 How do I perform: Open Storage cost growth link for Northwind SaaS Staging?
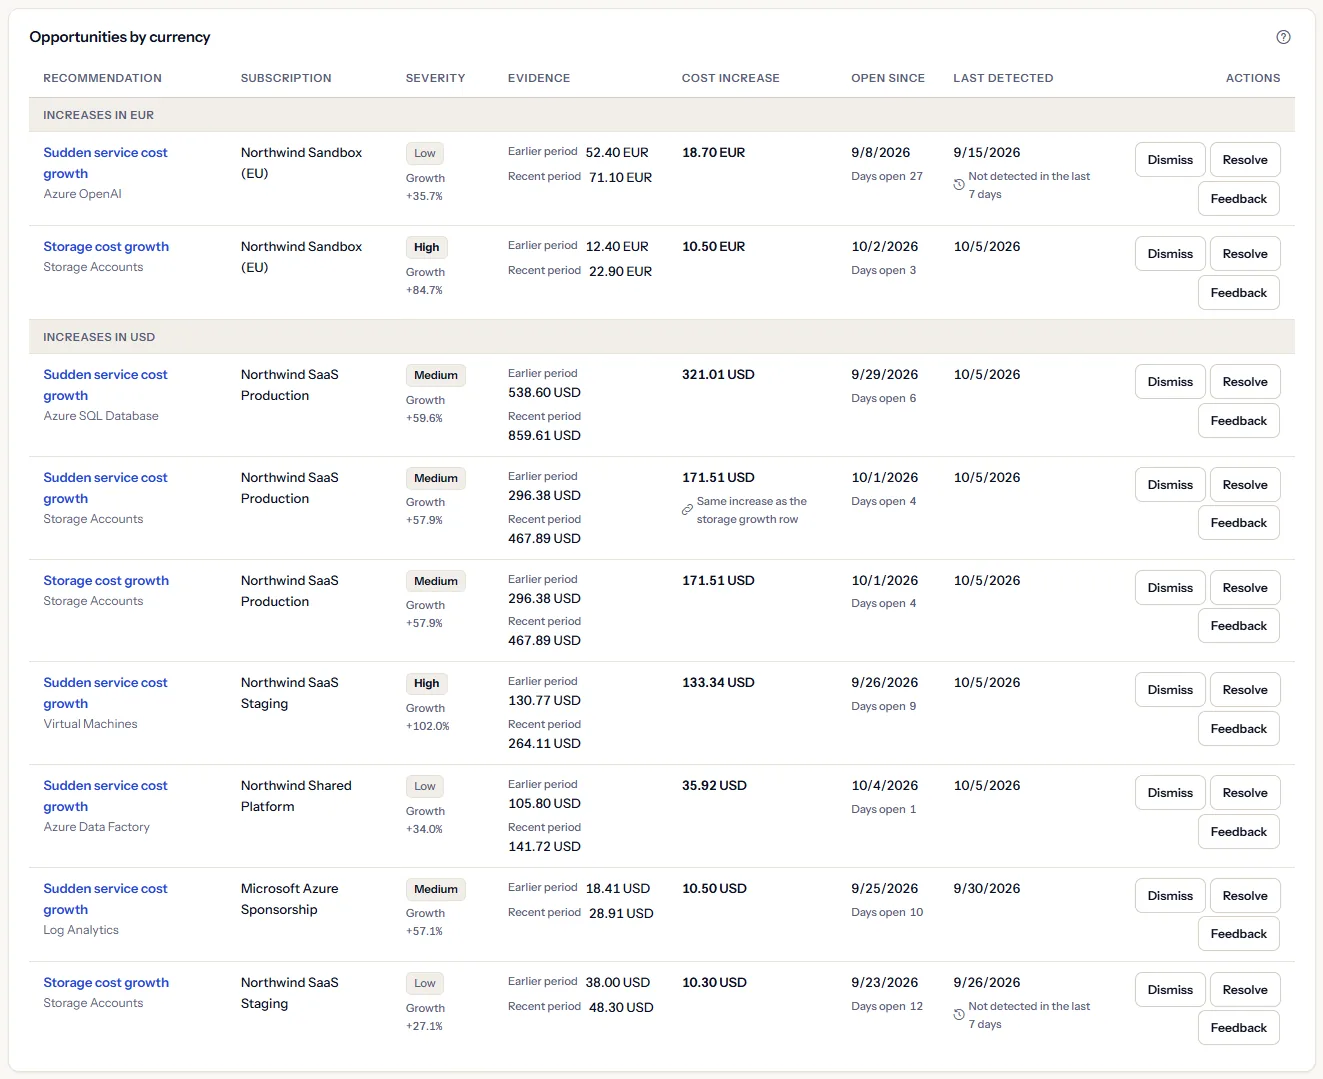click(x=106, y=983)
